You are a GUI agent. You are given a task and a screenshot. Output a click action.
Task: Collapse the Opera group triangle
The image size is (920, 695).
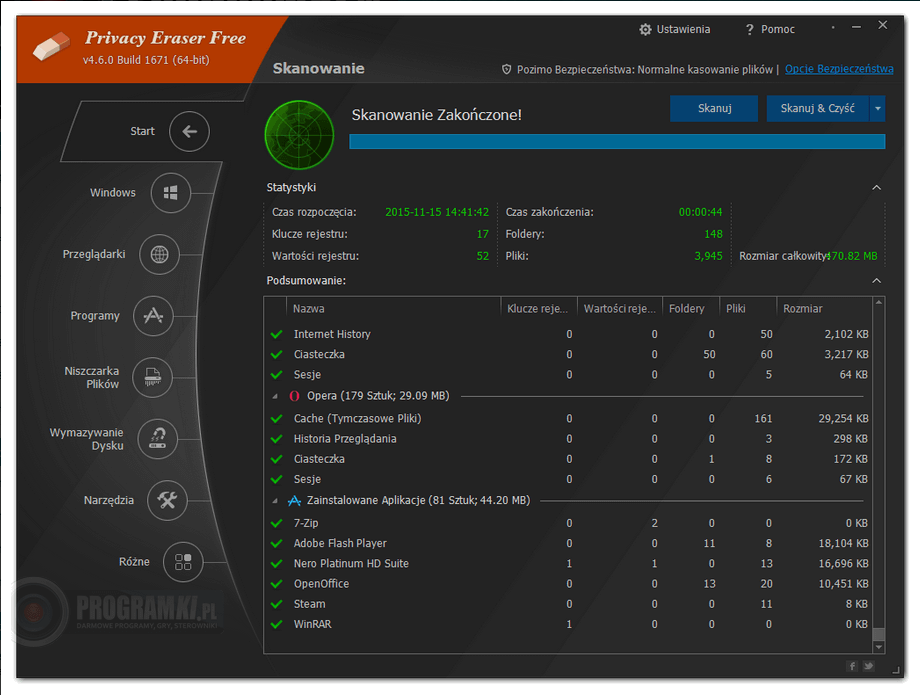click(x=275, y=396)
